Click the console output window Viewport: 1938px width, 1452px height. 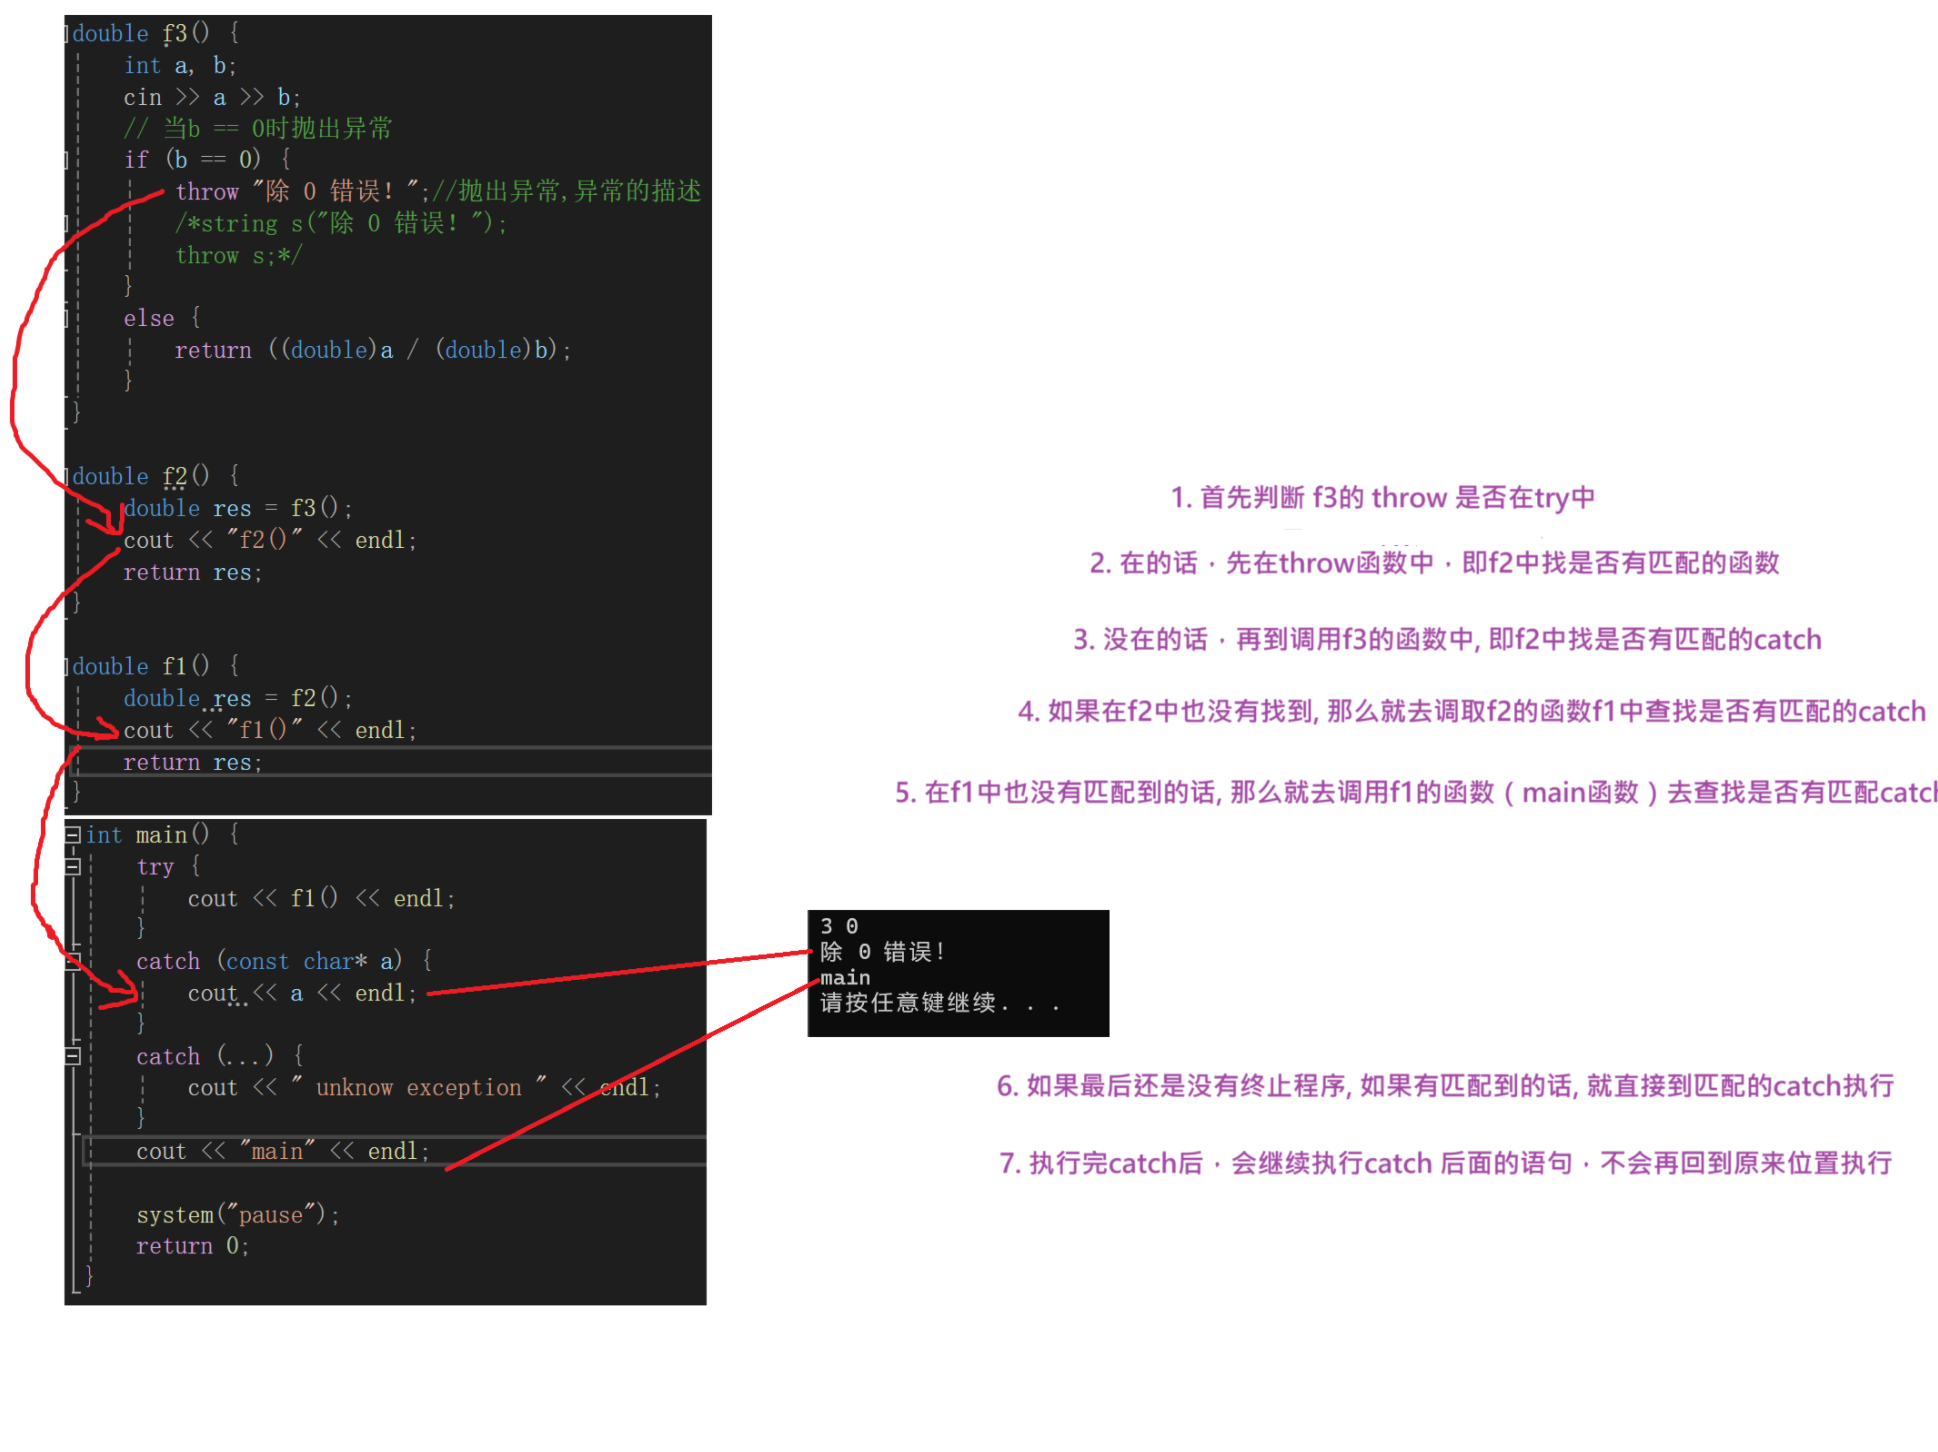click(957, 972)
